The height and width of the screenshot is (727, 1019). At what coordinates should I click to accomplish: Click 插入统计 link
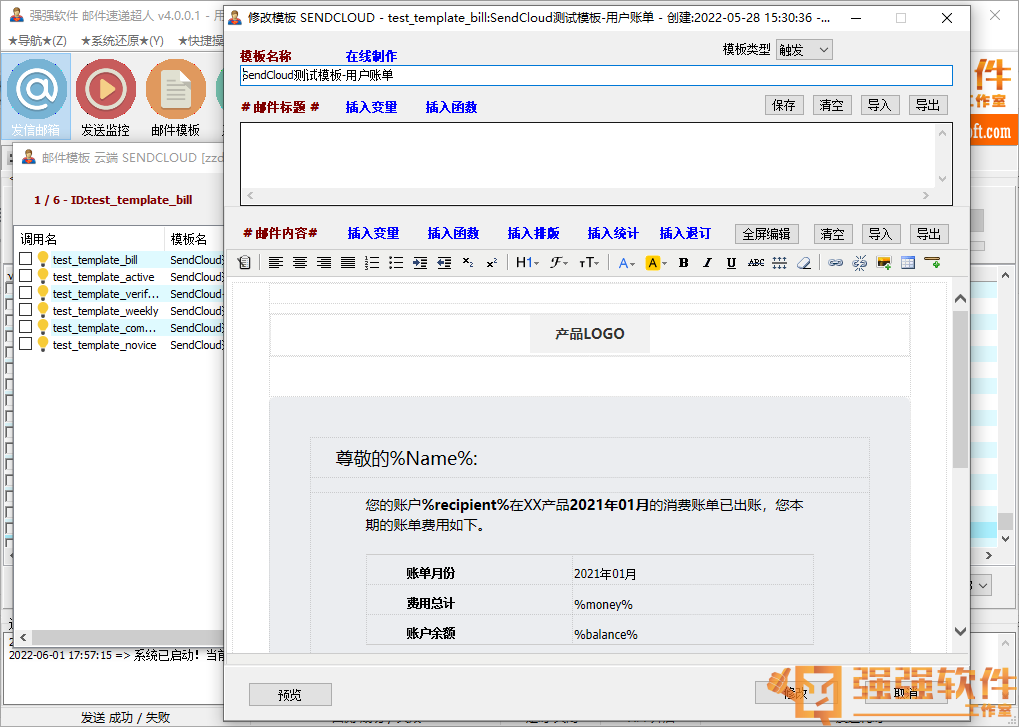[613, 233]
